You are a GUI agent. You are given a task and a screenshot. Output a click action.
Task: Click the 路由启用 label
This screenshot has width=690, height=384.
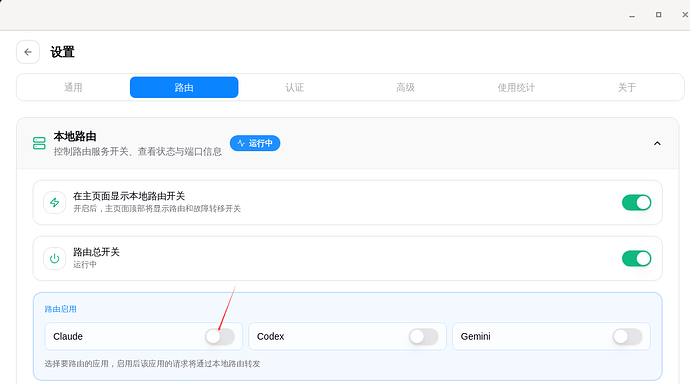[x=60, y=309]
